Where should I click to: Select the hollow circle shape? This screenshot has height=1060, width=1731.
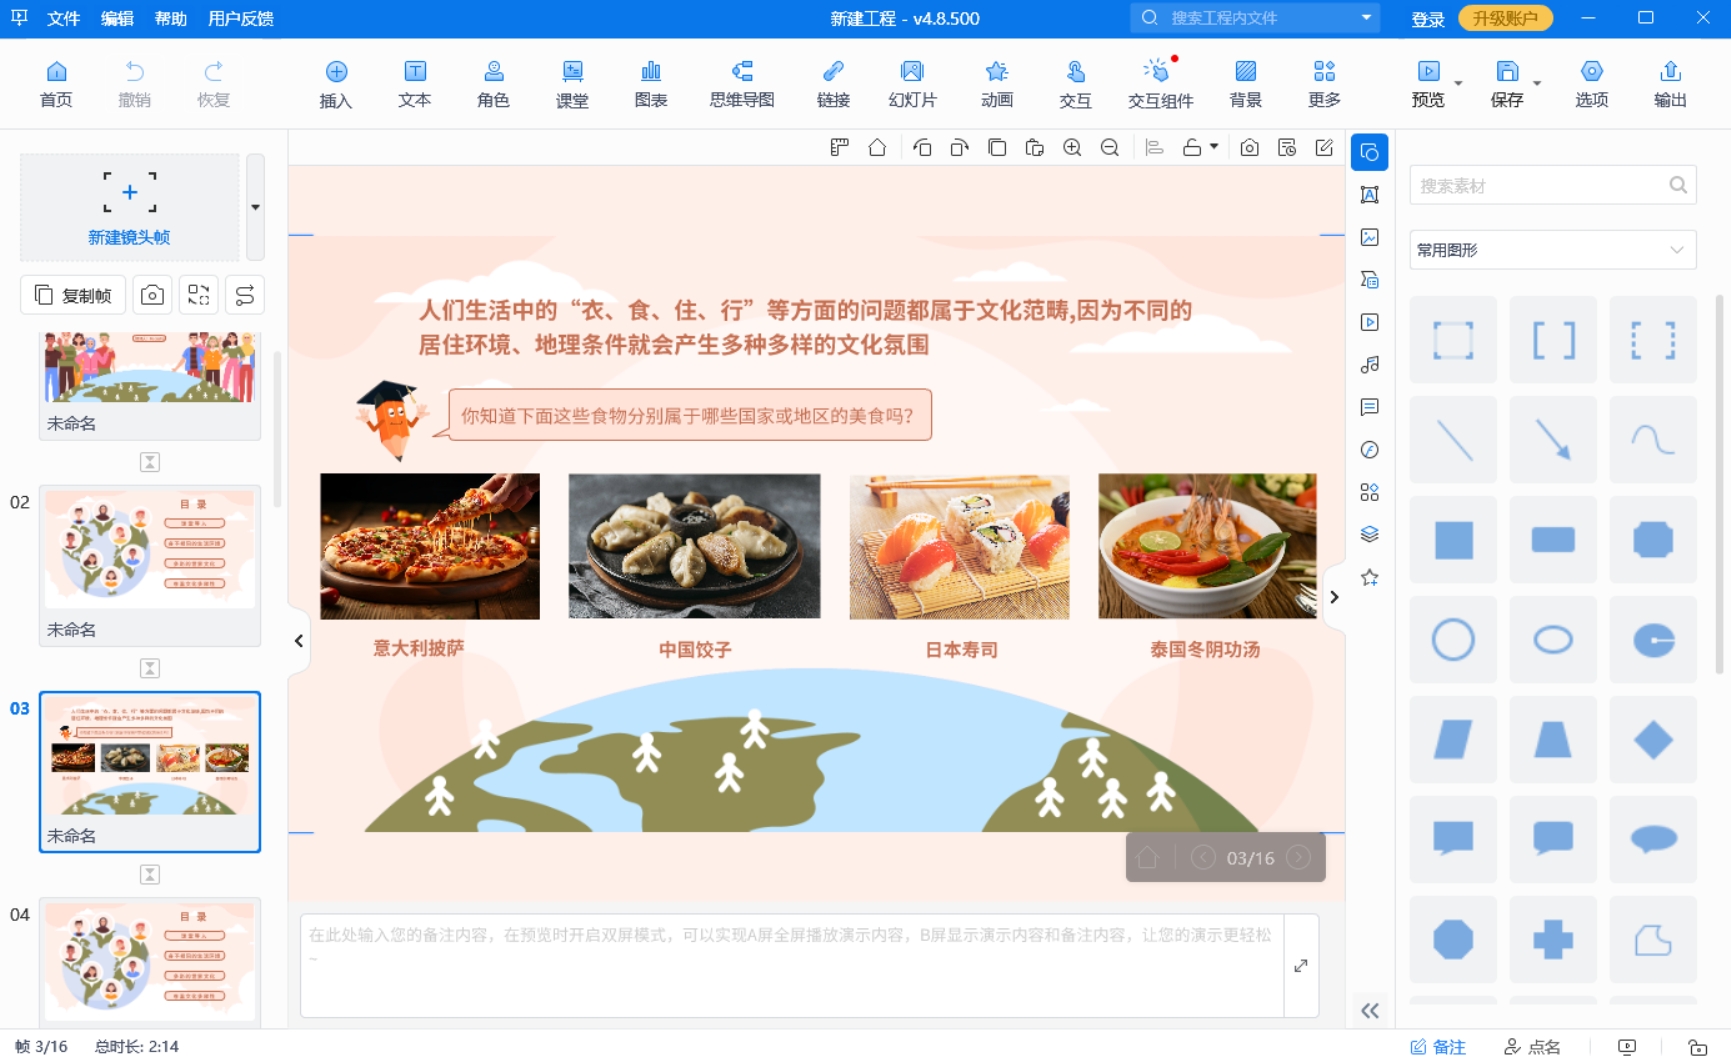[x=1453, y=640]
